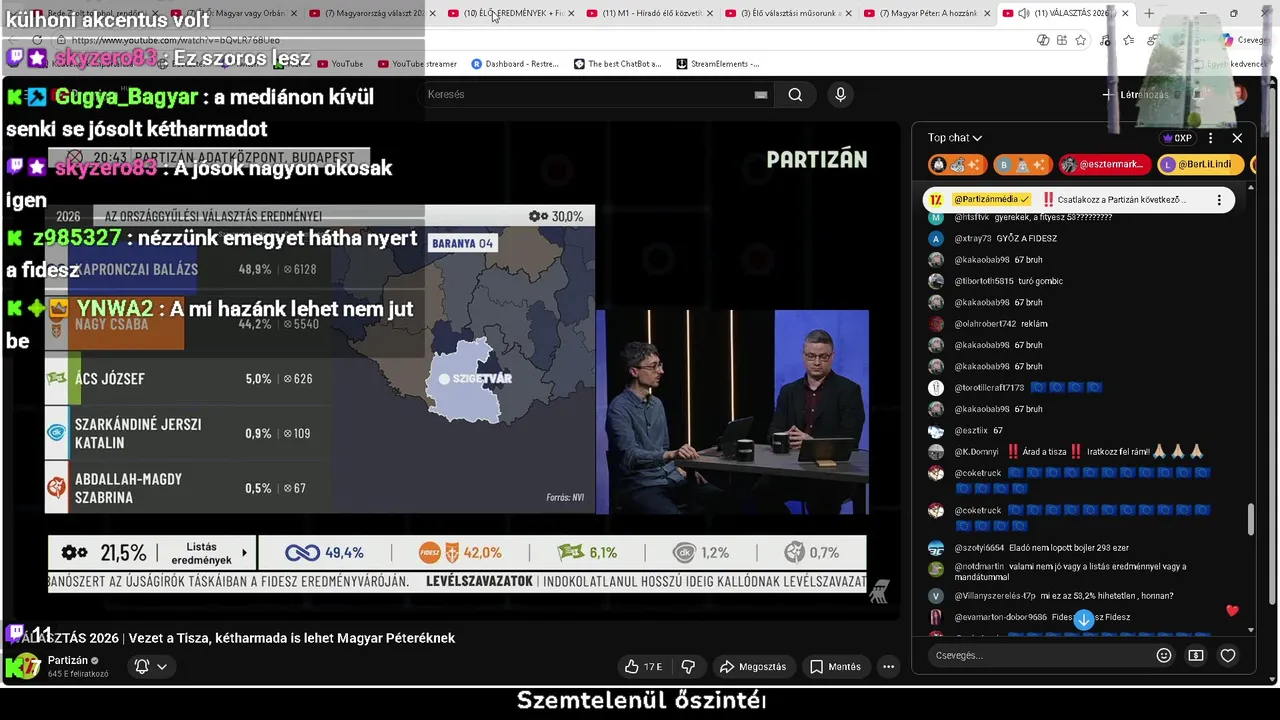
Task: Open the Dashboard - Restream bookmark
Action: coord(515,64)
